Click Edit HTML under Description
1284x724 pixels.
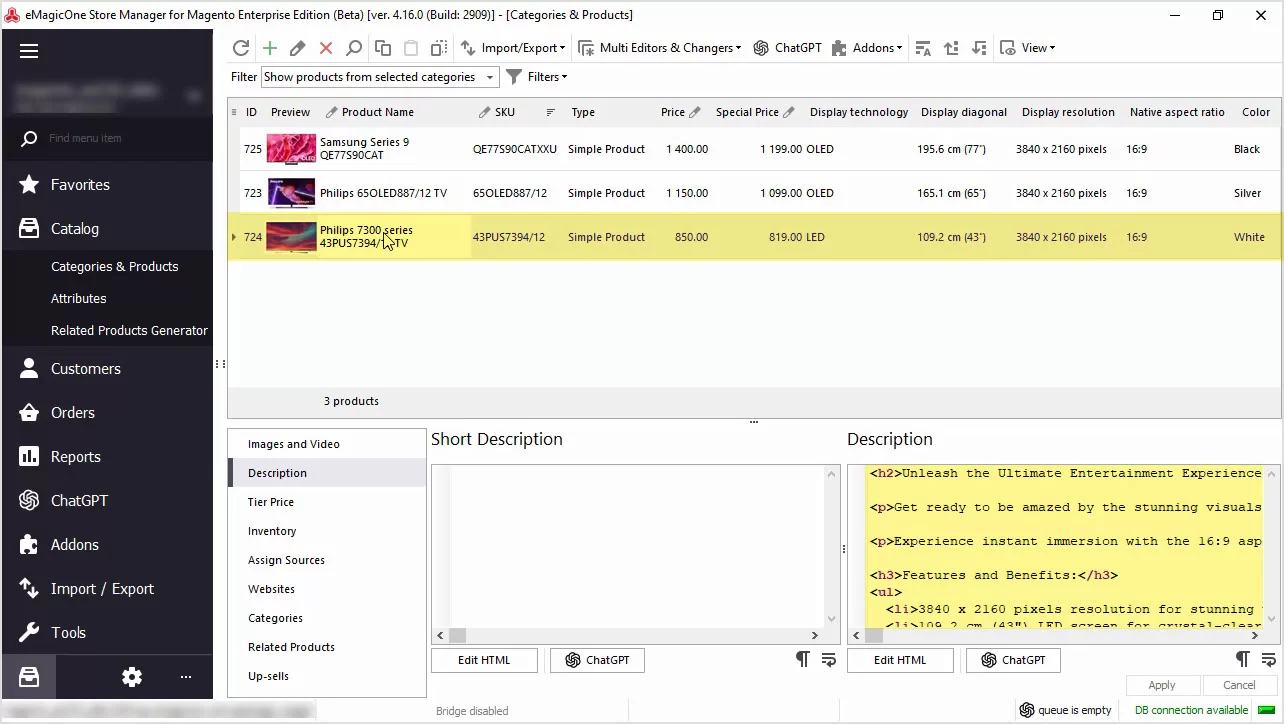click(x=900, y=660)
